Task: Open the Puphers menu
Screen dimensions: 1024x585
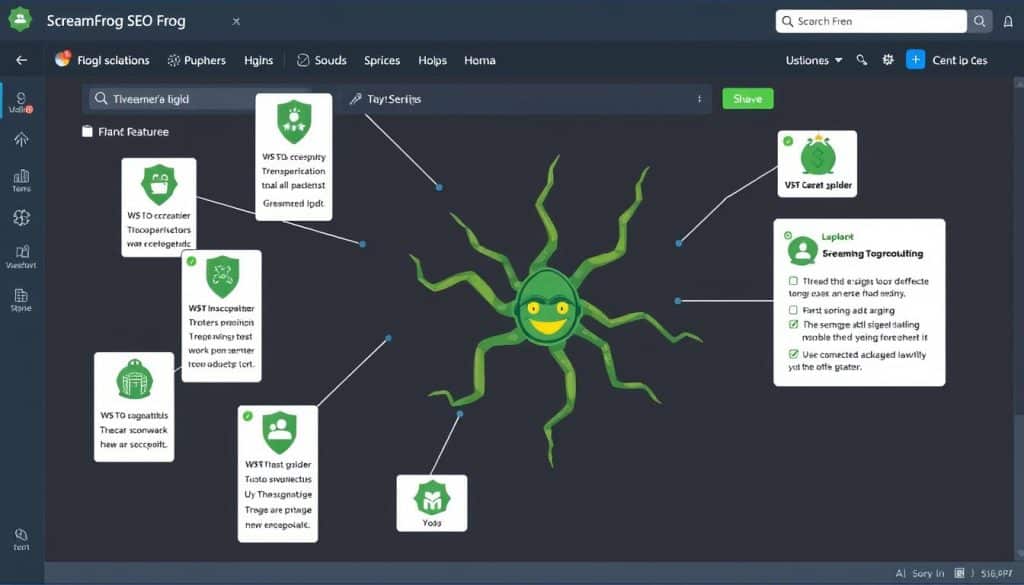Action: coord(197,60)
